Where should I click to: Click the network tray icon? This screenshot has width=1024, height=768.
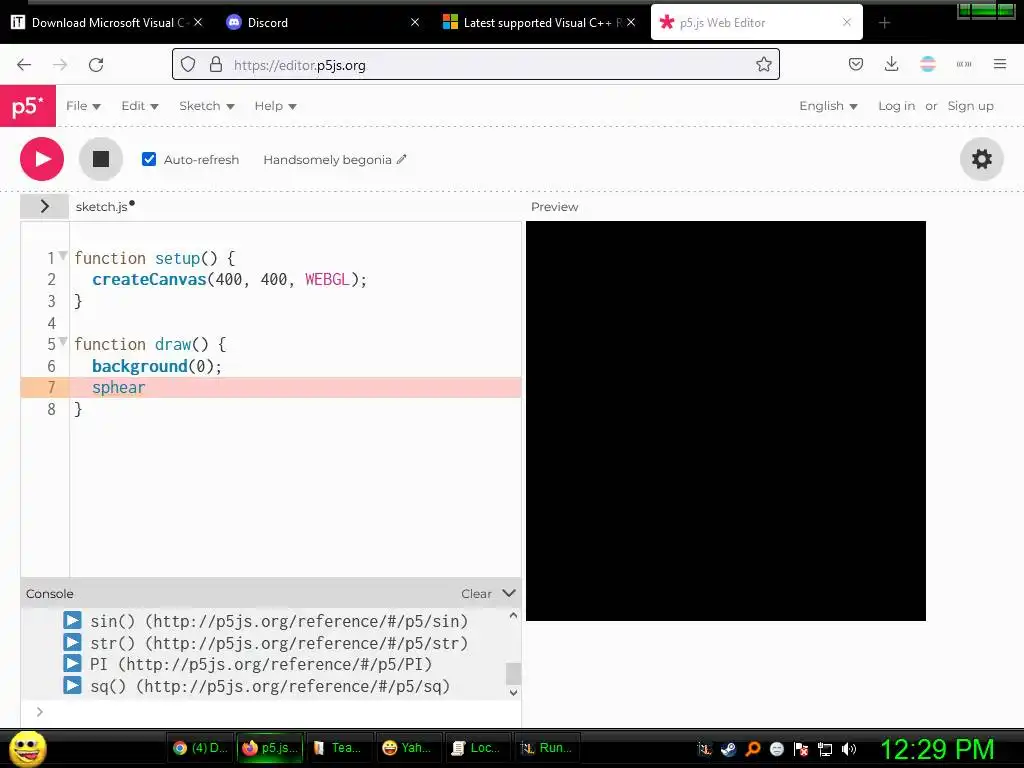[825, 748]
